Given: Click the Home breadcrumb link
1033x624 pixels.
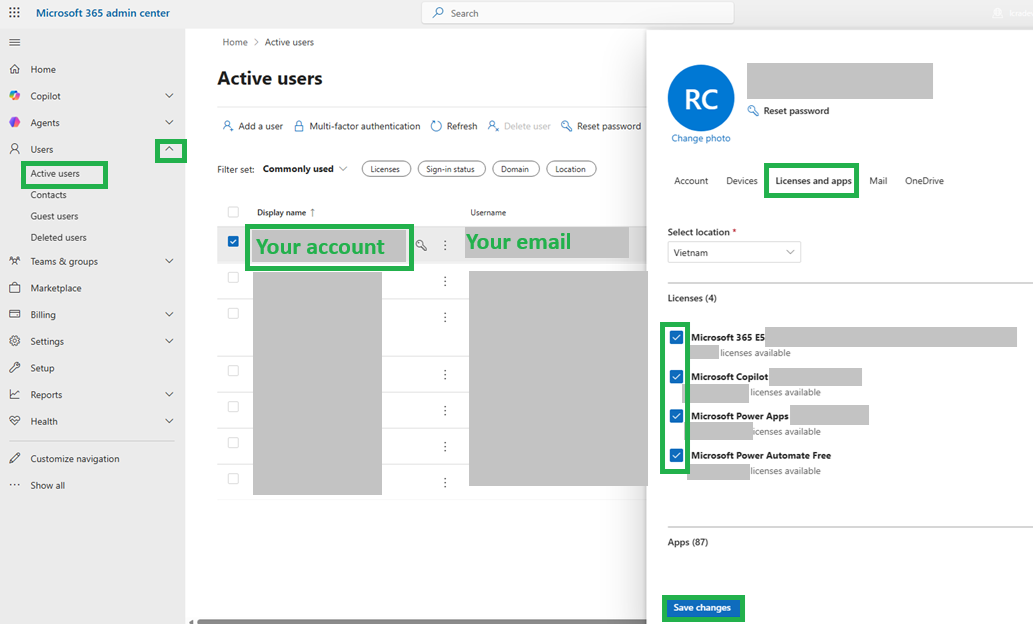Looking at the screenshot, I should point(235,42).
